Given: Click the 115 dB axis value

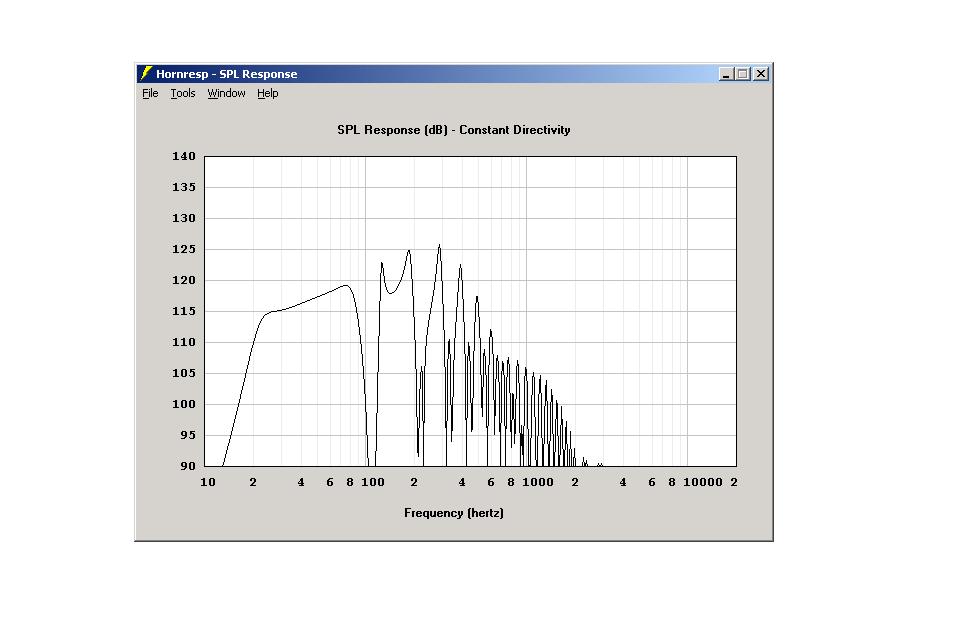Looking at the screenshot, I should 184,311.
